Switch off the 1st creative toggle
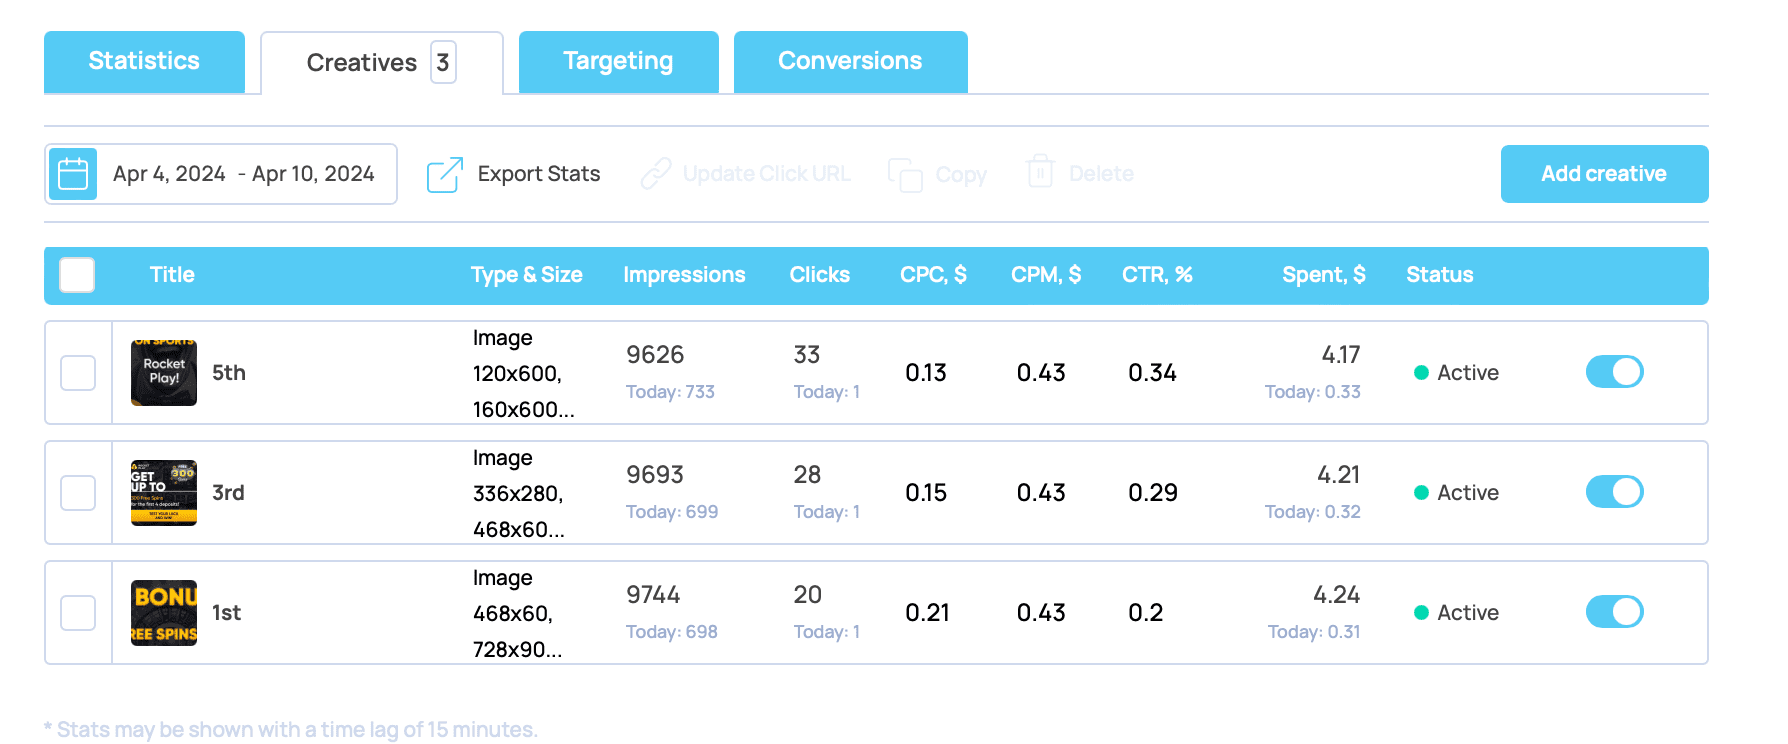Image resolution: width=1788 pixels, height=744 pixels. point(1614,612)
